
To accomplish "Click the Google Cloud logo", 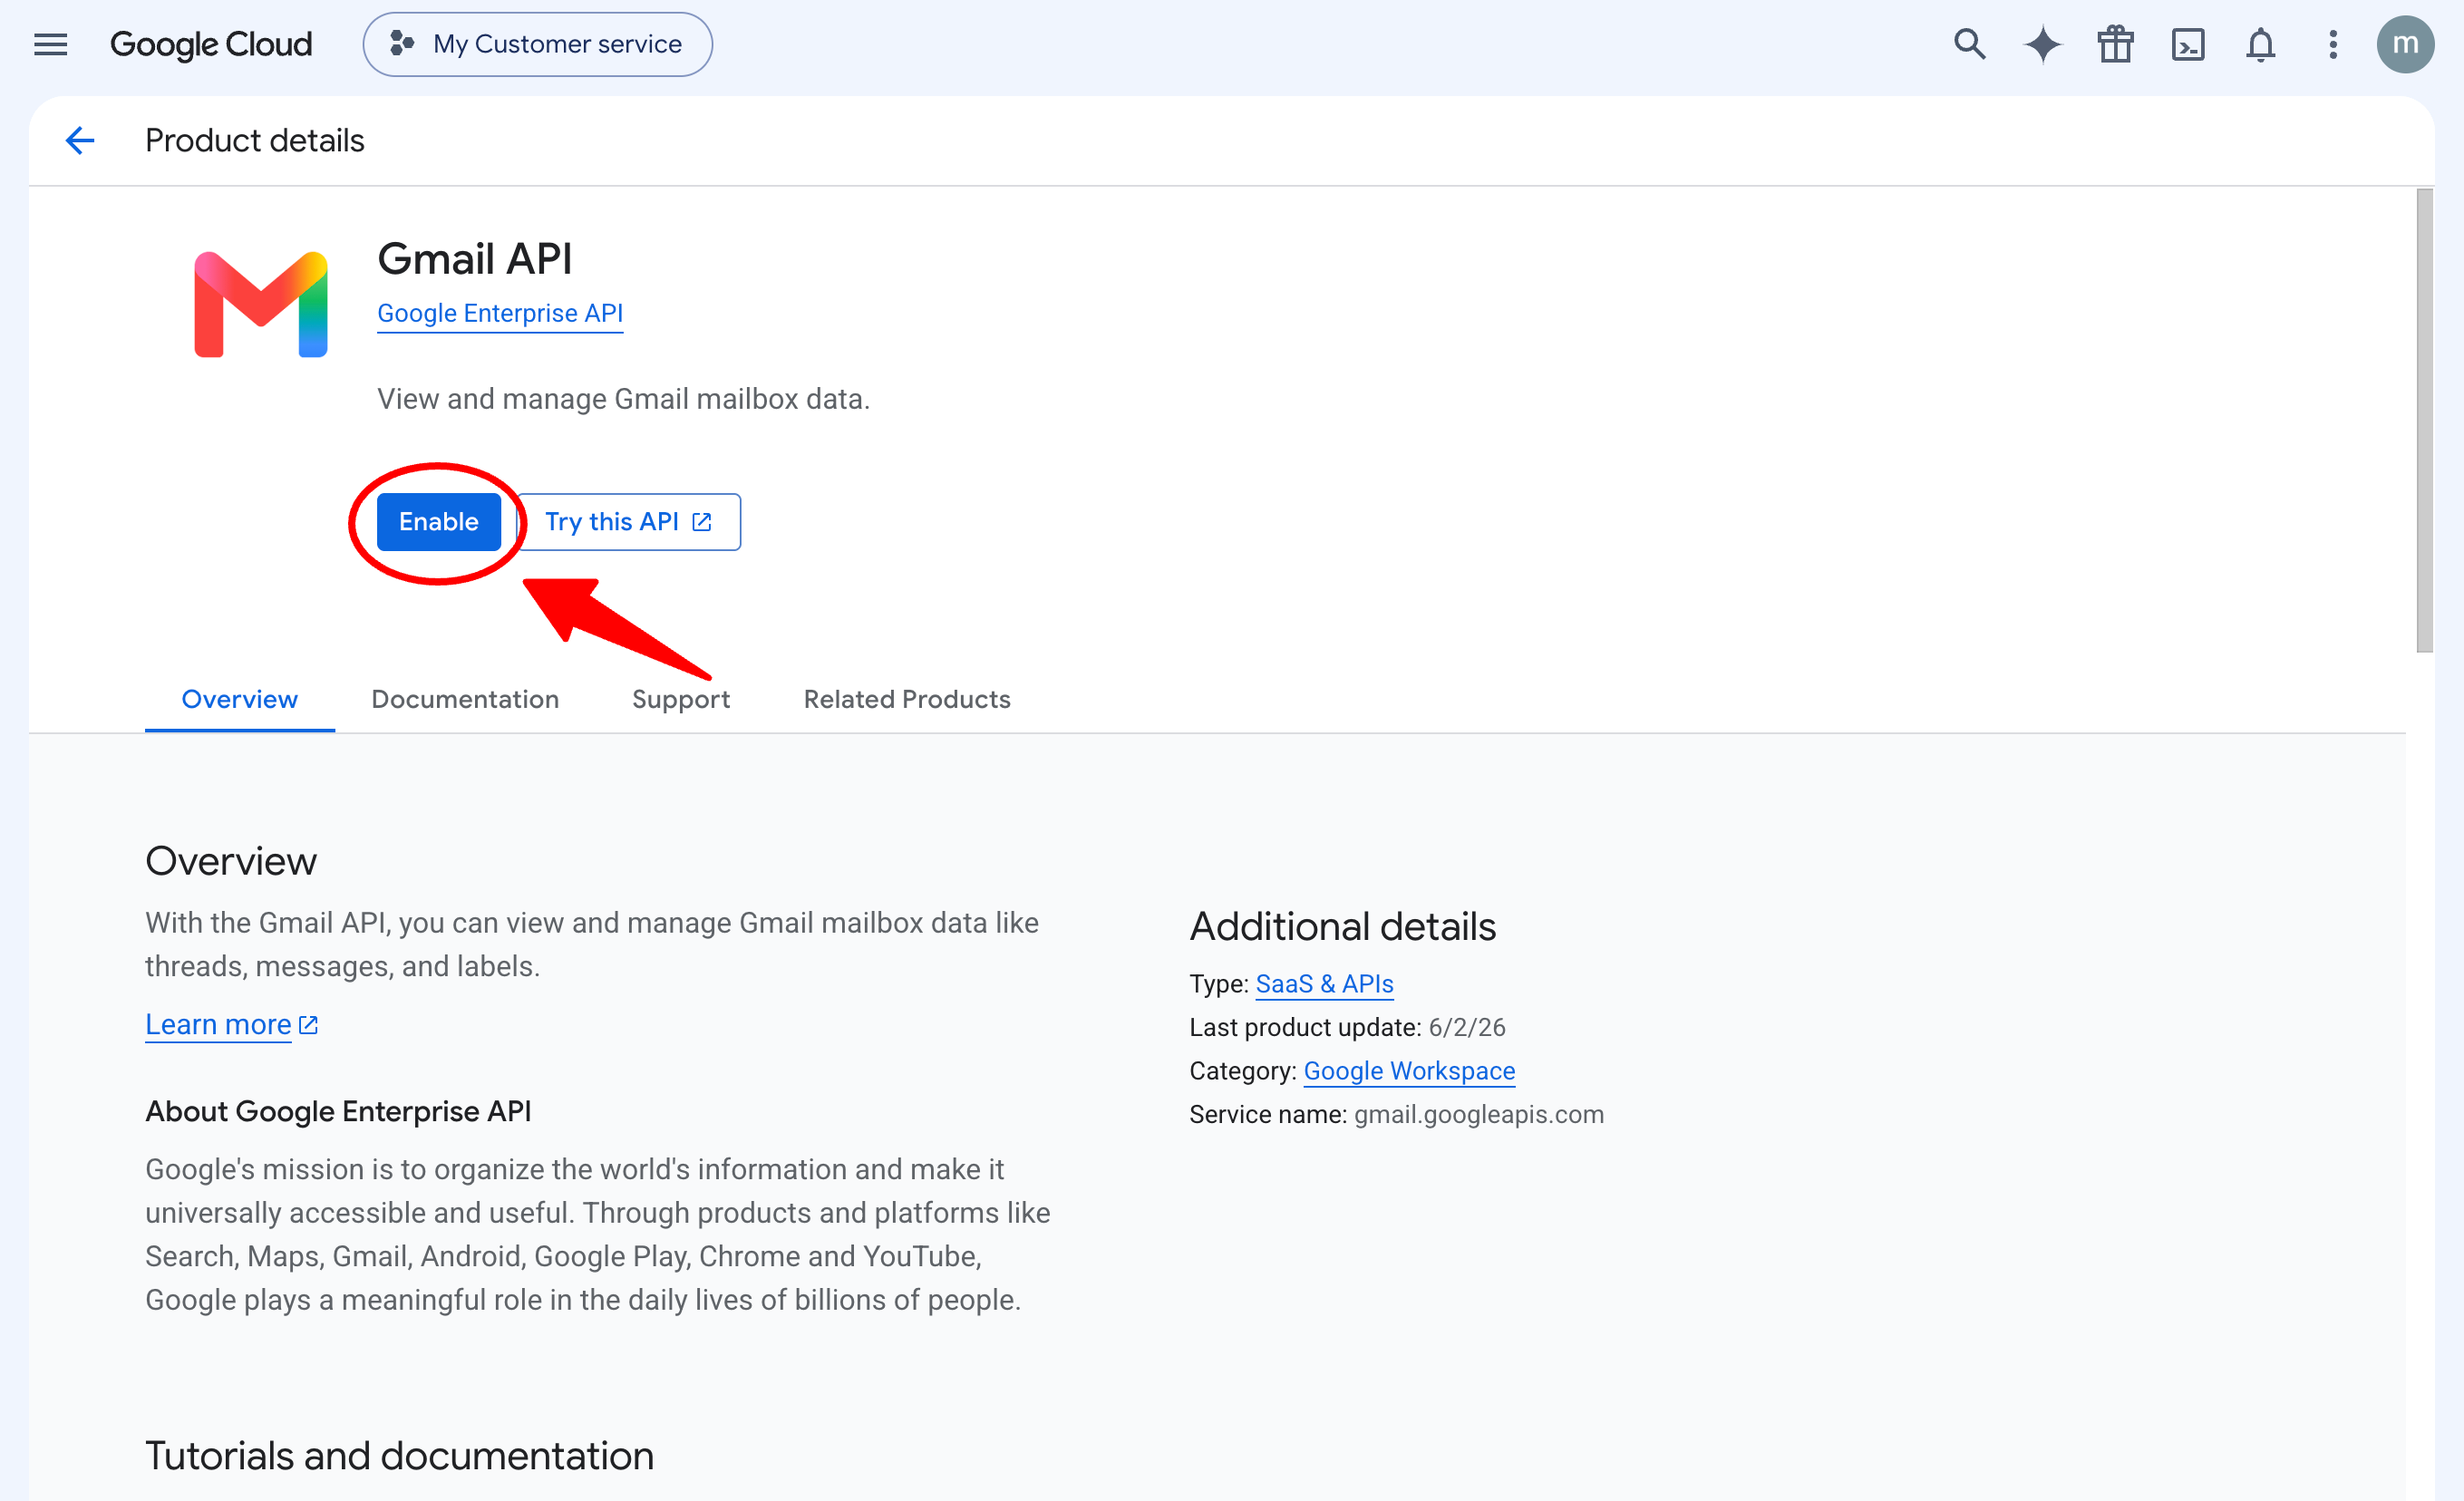I will [x=211, y=44].
